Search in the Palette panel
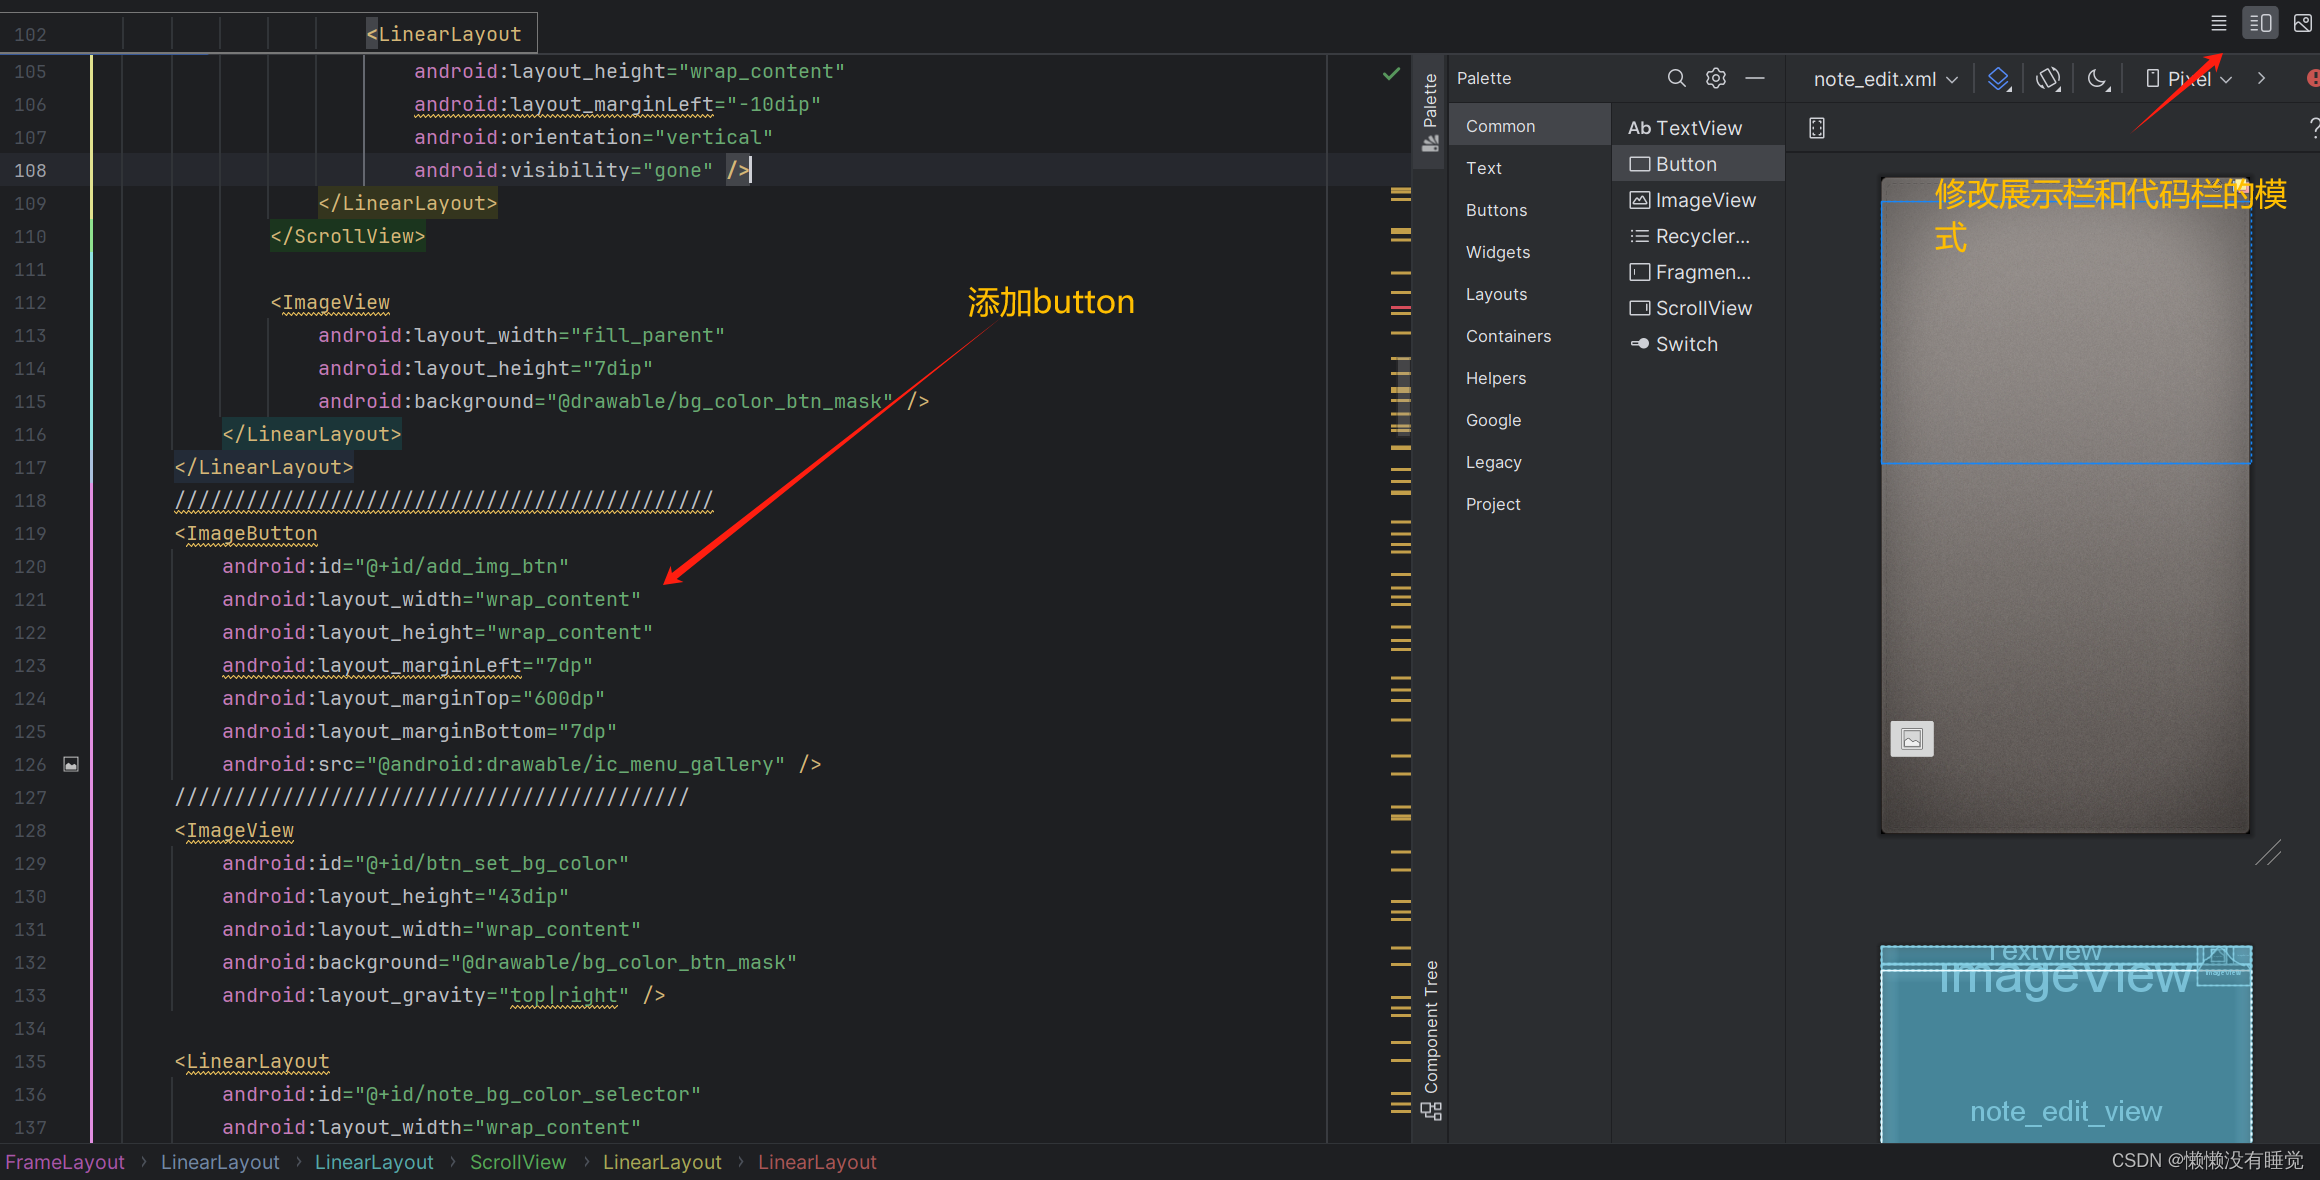The height and width of the screenshot is (1180, 2320). [1676, 78]
